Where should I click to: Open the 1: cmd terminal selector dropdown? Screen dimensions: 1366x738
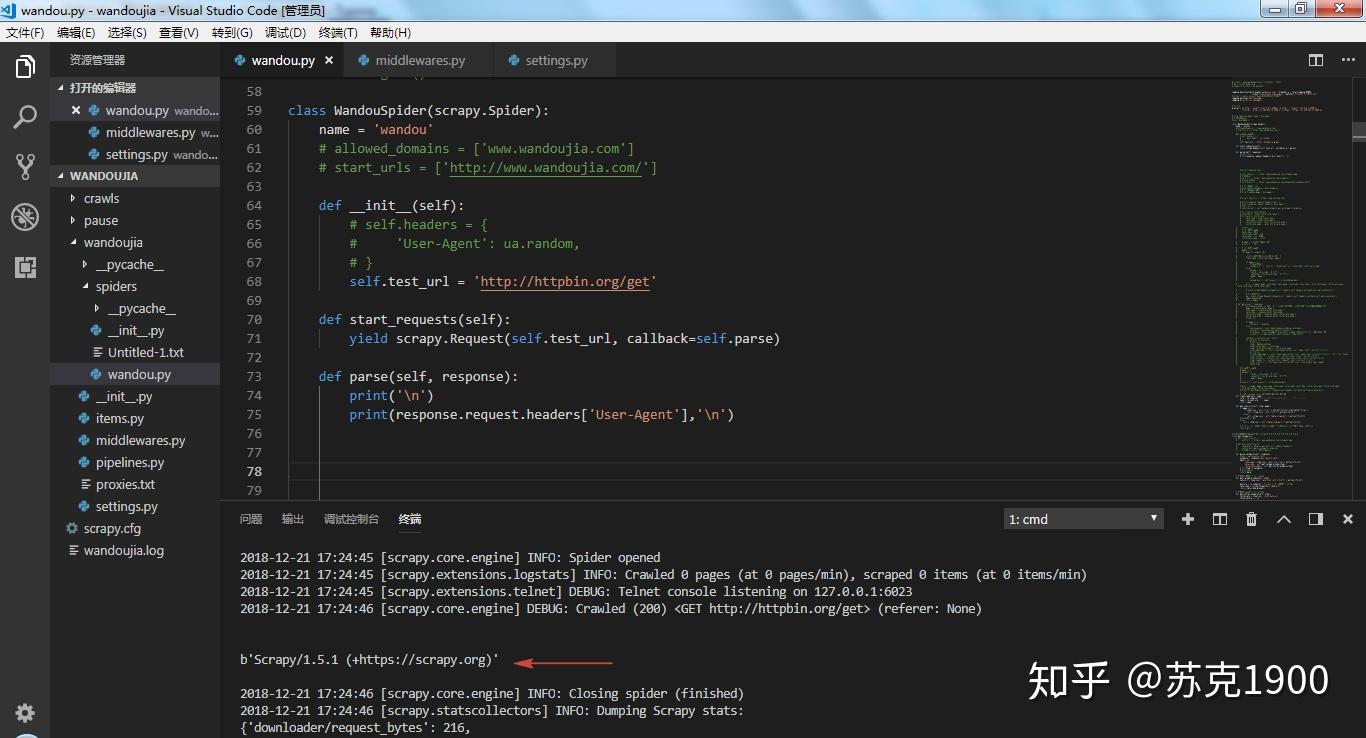click(x=1082, y=518)
